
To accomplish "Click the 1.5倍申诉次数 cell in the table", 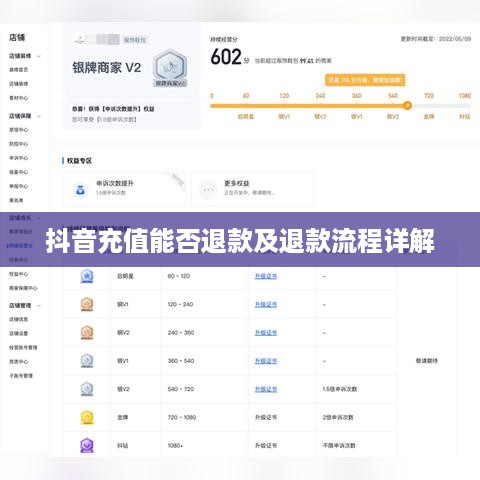I will (340, 389).
